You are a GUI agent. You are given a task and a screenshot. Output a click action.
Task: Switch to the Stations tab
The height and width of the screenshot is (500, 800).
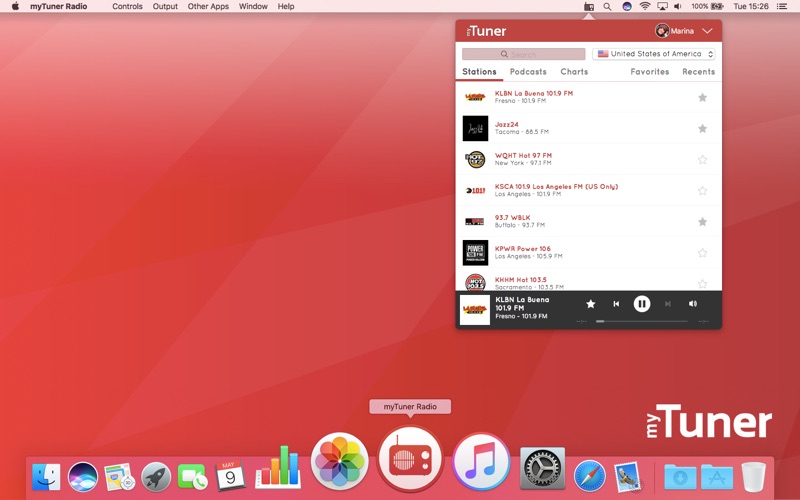pos(479,72)
